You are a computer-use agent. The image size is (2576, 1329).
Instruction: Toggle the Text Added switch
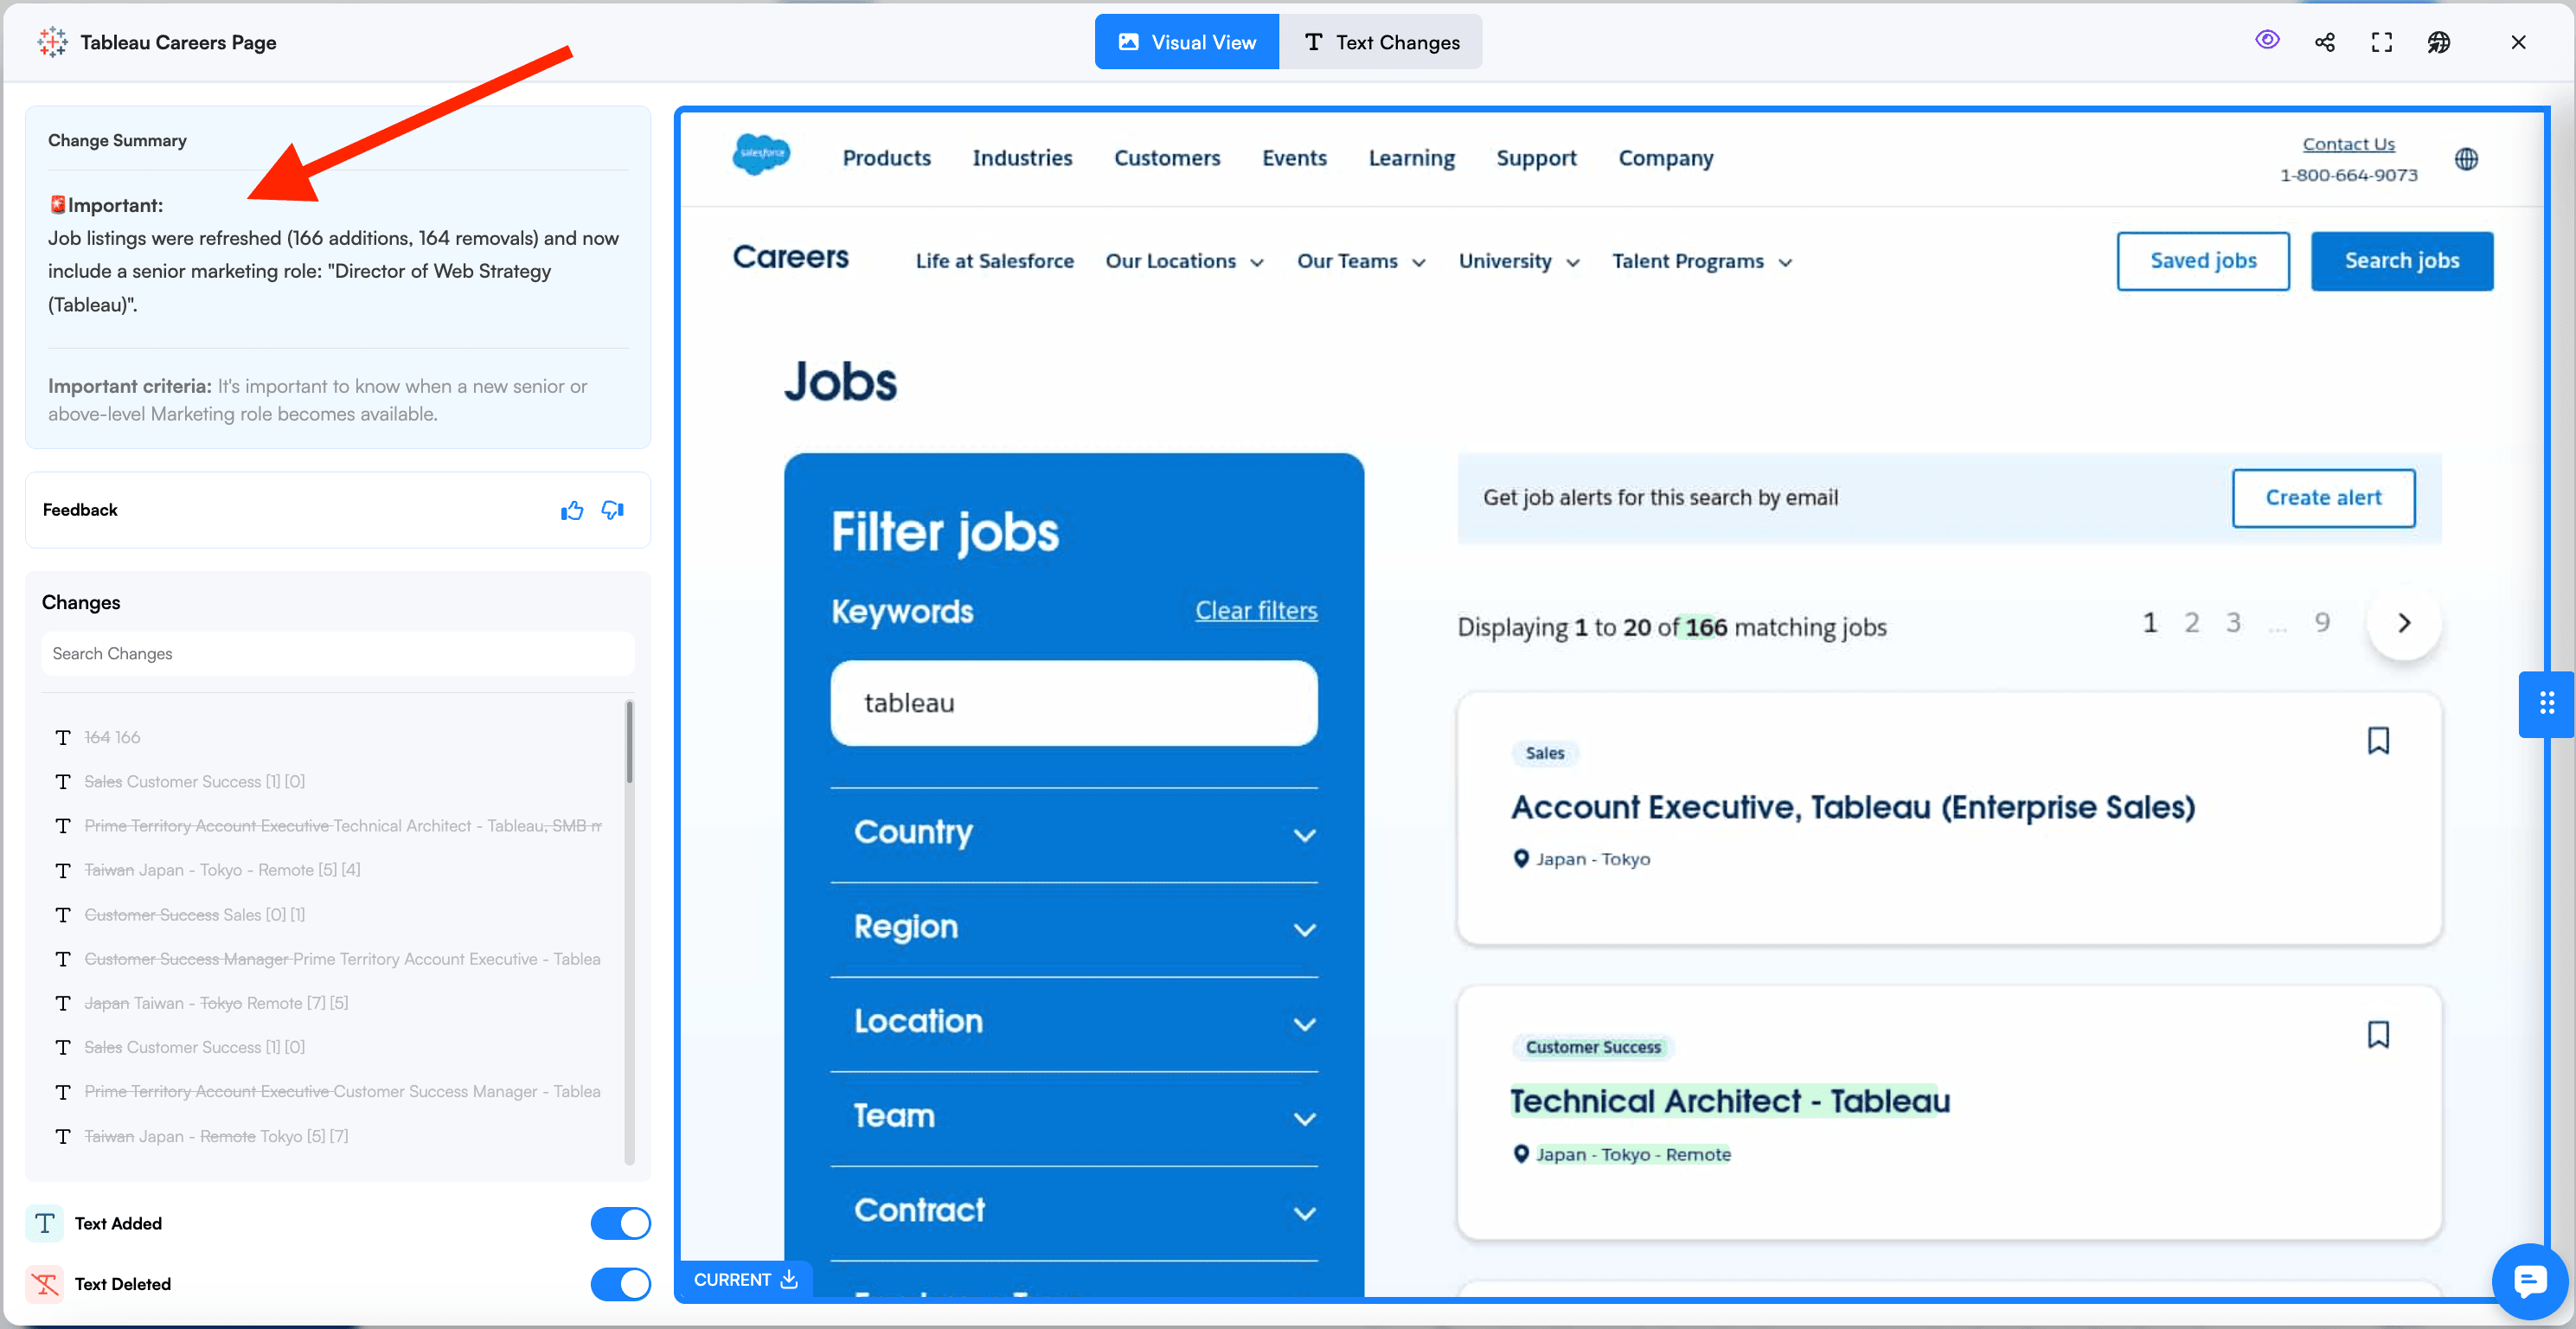(x=620, y=1223)
